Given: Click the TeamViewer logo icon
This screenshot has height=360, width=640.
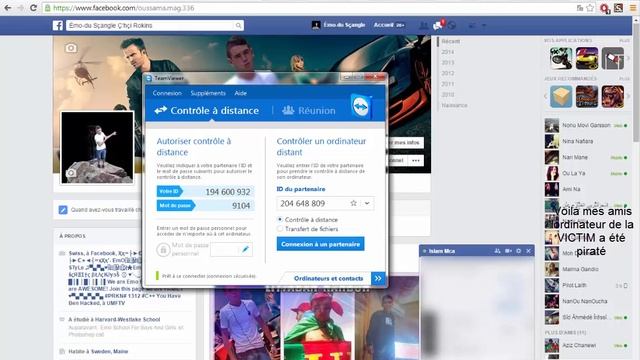Looking at the screenshot, I should click(x=361, y=107).
